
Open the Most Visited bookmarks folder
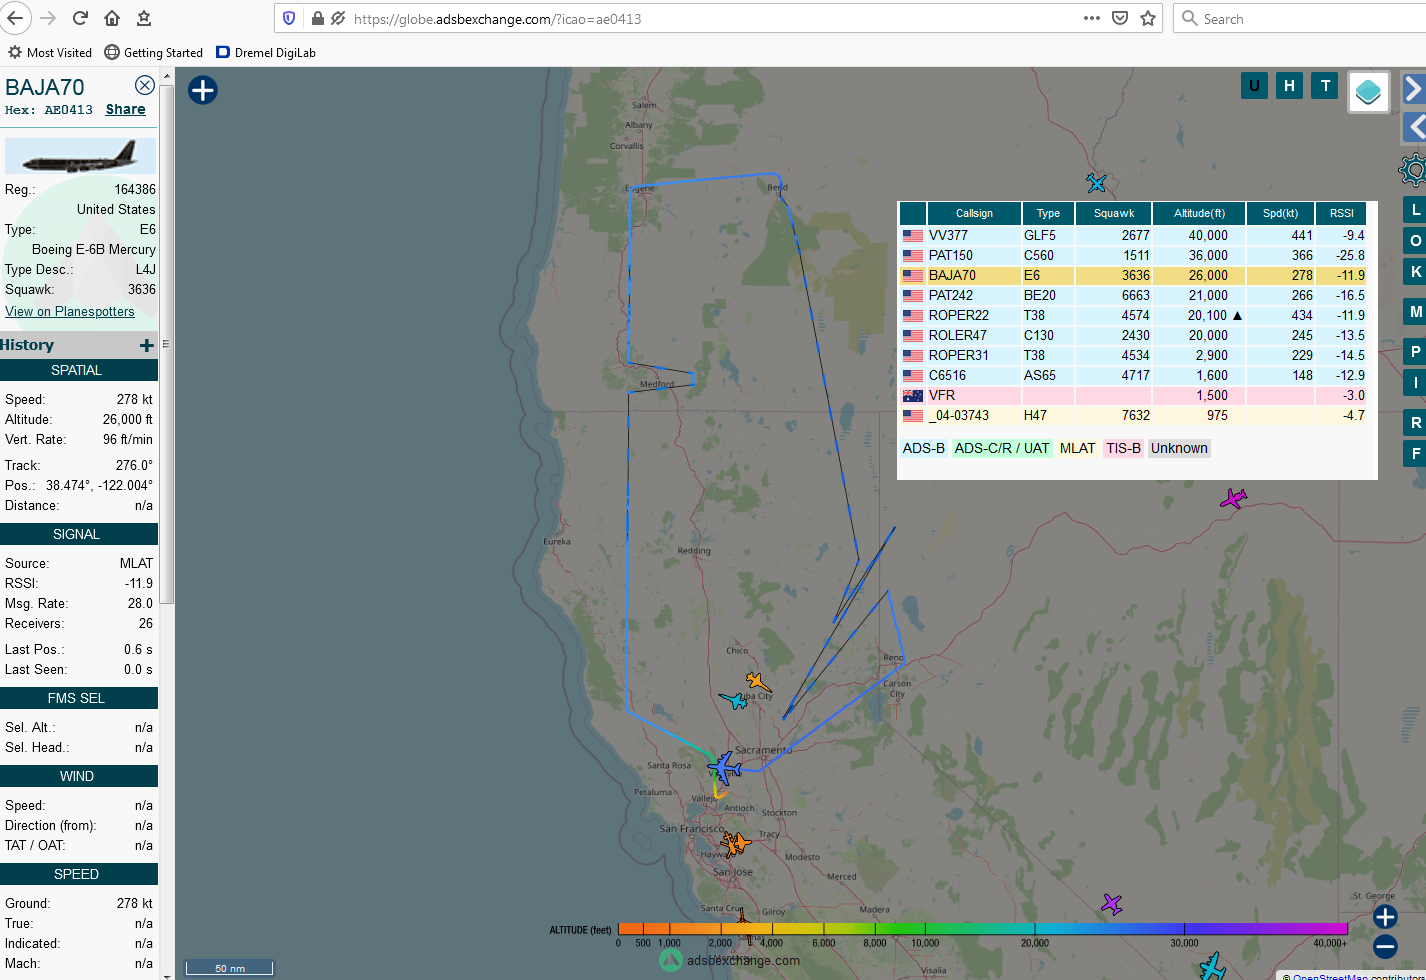click(x=50, y=52)
